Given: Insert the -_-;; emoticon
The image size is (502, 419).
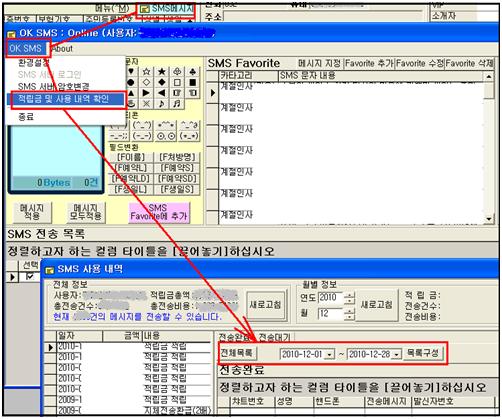Looking at the screenshot, I should 119,136.
